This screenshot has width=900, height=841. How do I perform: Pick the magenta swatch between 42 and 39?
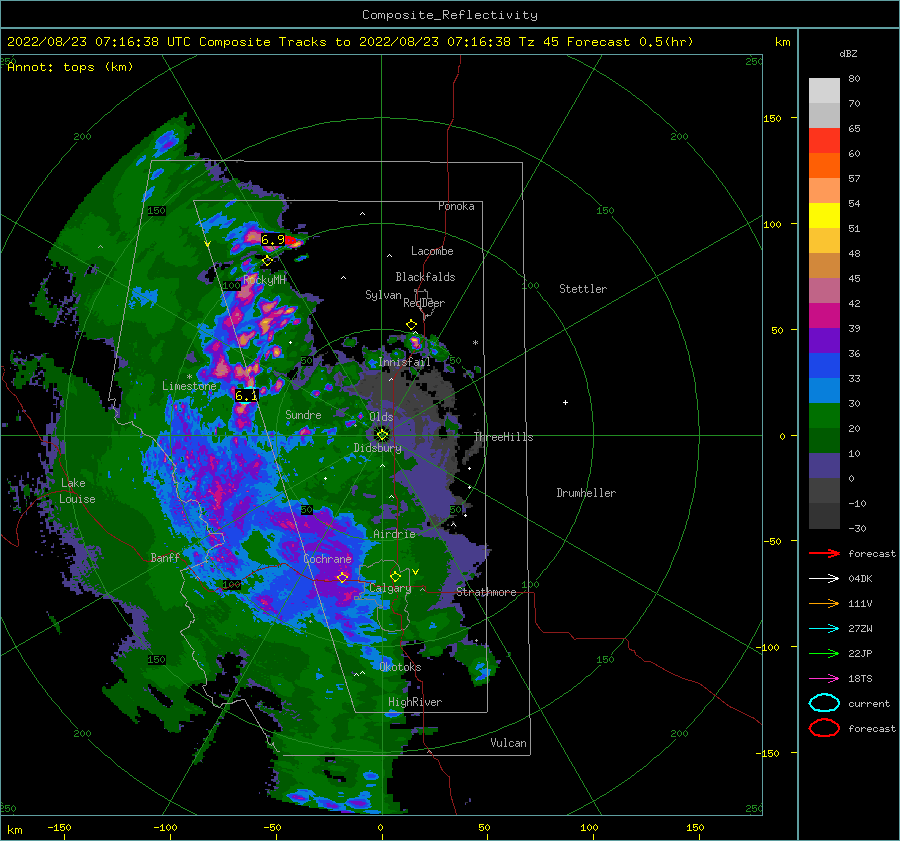click(824, 316)
